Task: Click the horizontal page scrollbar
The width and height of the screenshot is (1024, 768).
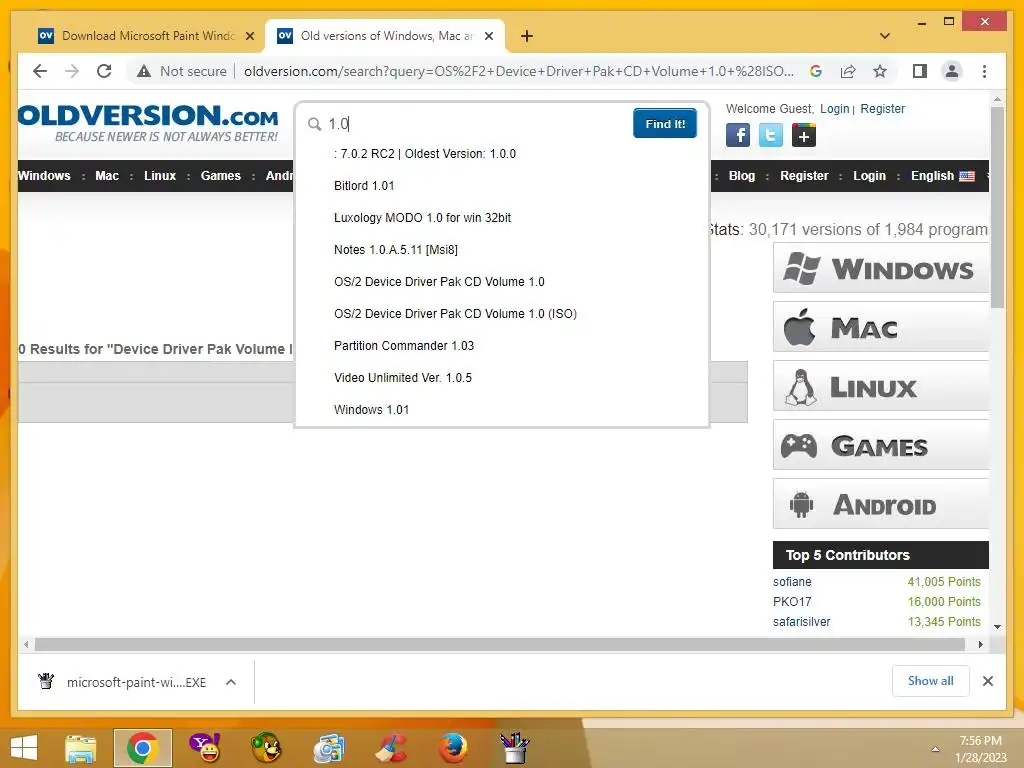Action: [500, 645]
